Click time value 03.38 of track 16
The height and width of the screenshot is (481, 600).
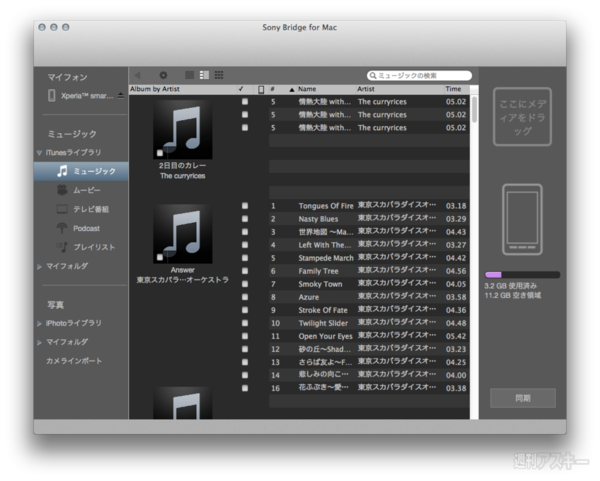(456, 388)
